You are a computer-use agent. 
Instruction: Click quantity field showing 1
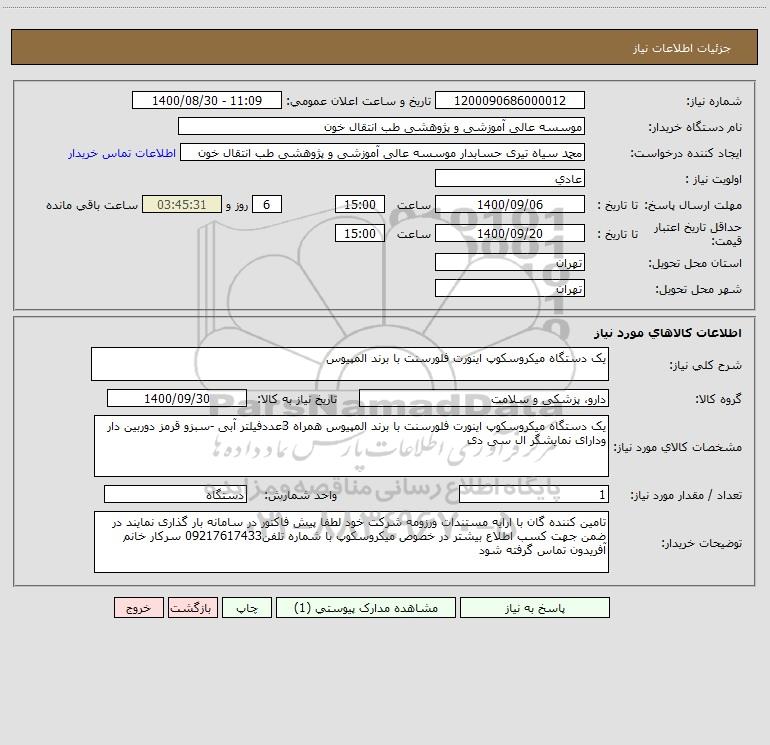[x=534, y=494]
